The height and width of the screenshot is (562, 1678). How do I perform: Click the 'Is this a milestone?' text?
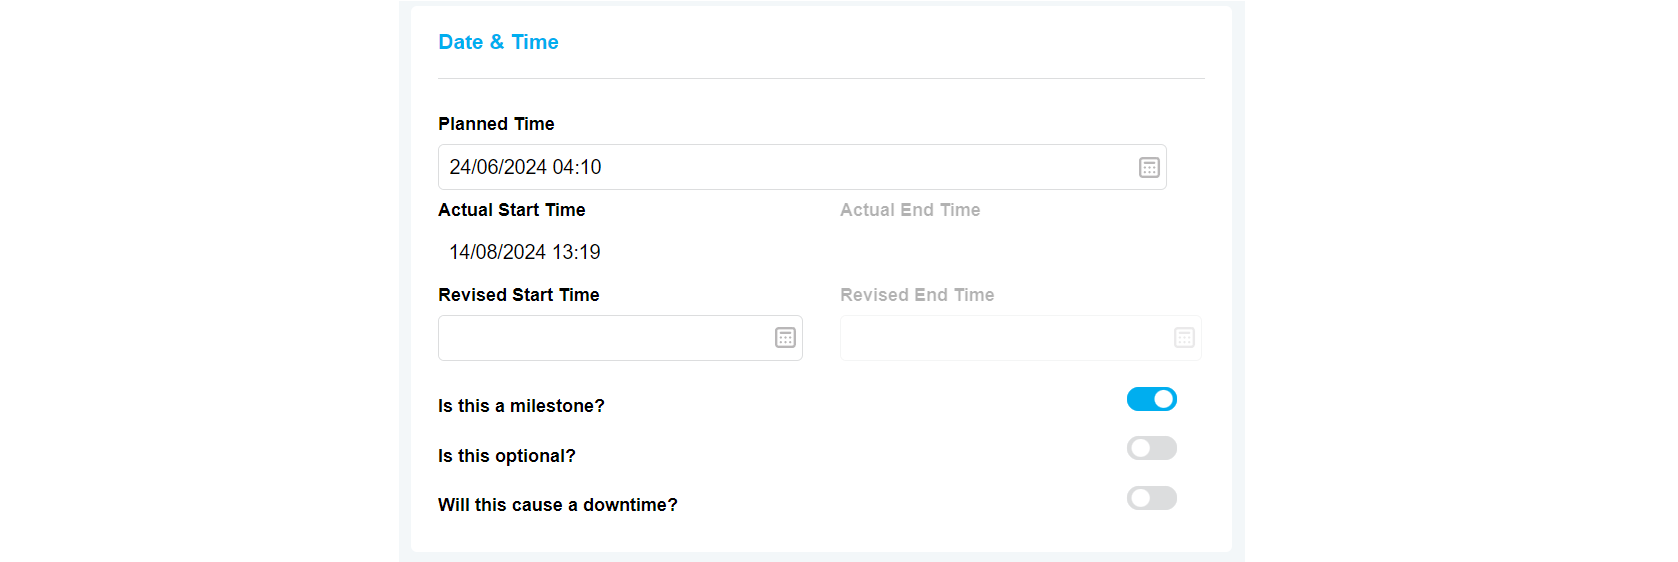click(521, 406)
